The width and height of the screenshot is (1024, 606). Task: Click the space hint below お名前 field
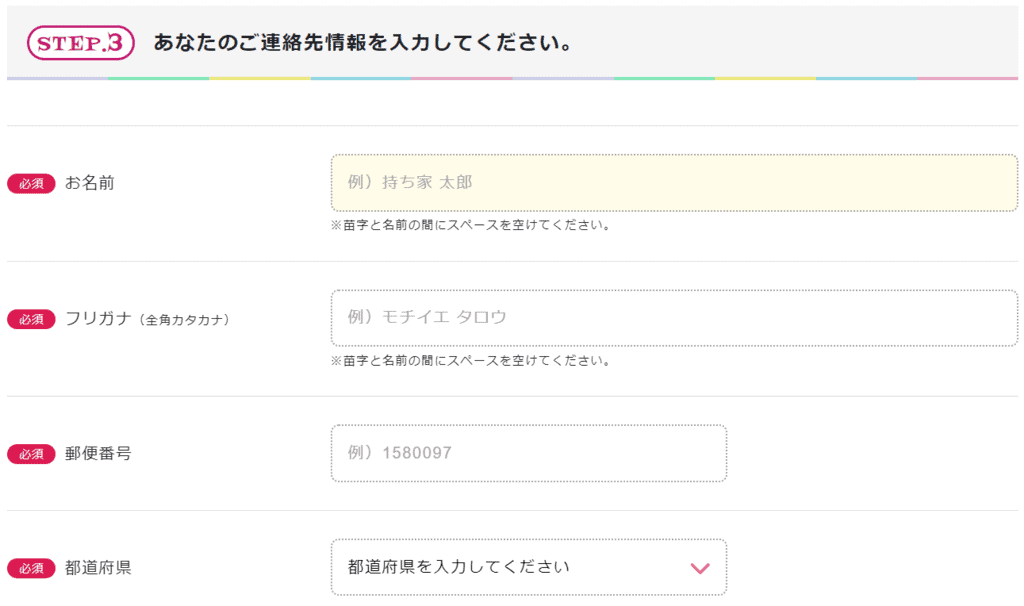point(470,225)
